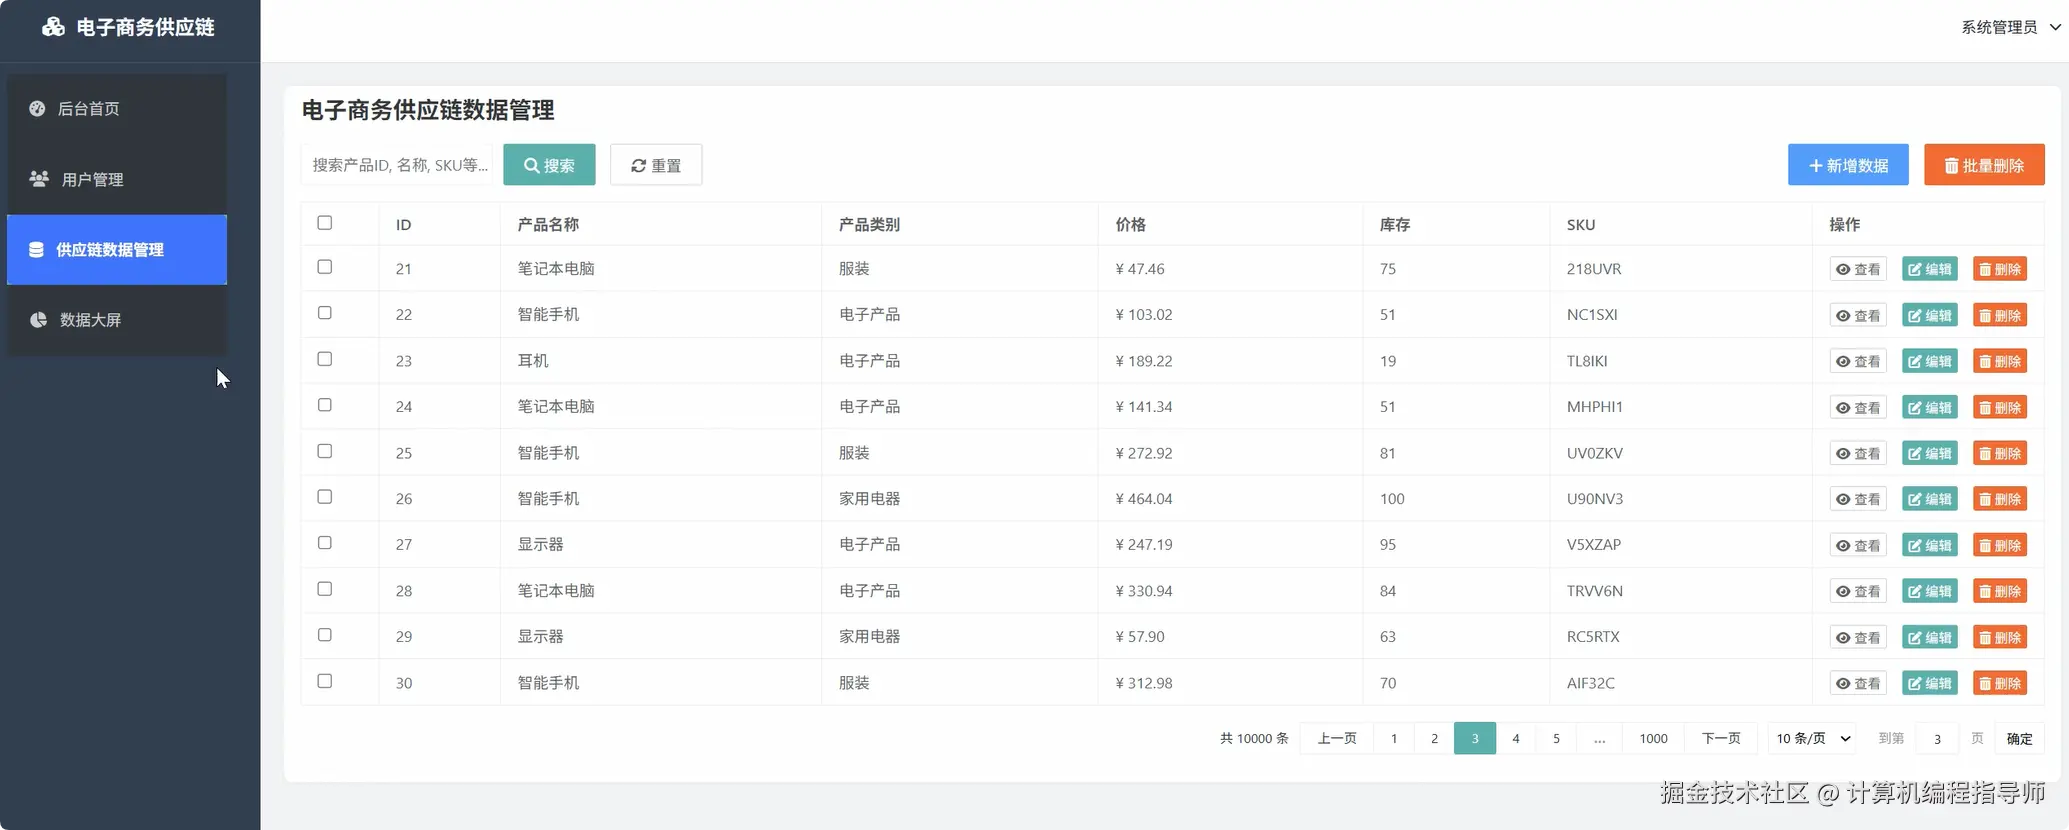Screen dimensions: 2069x830
Task: View the row with SKU U90NV3
Action: tap(1858, 499)
